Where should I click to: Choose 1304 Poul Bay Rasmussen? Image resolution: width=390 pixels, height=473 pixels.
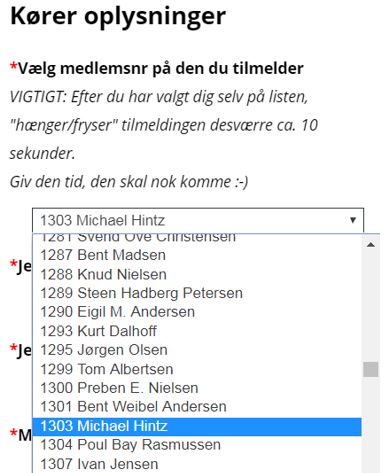pos(197,445)
